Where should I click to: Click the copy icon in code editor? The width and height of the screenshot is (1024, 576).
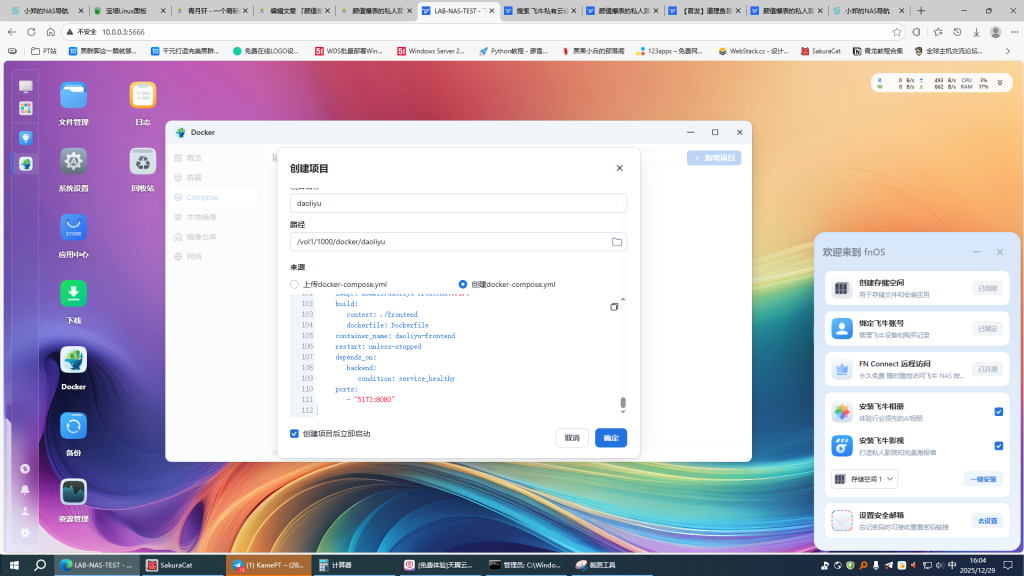click(x=614, y=307)
